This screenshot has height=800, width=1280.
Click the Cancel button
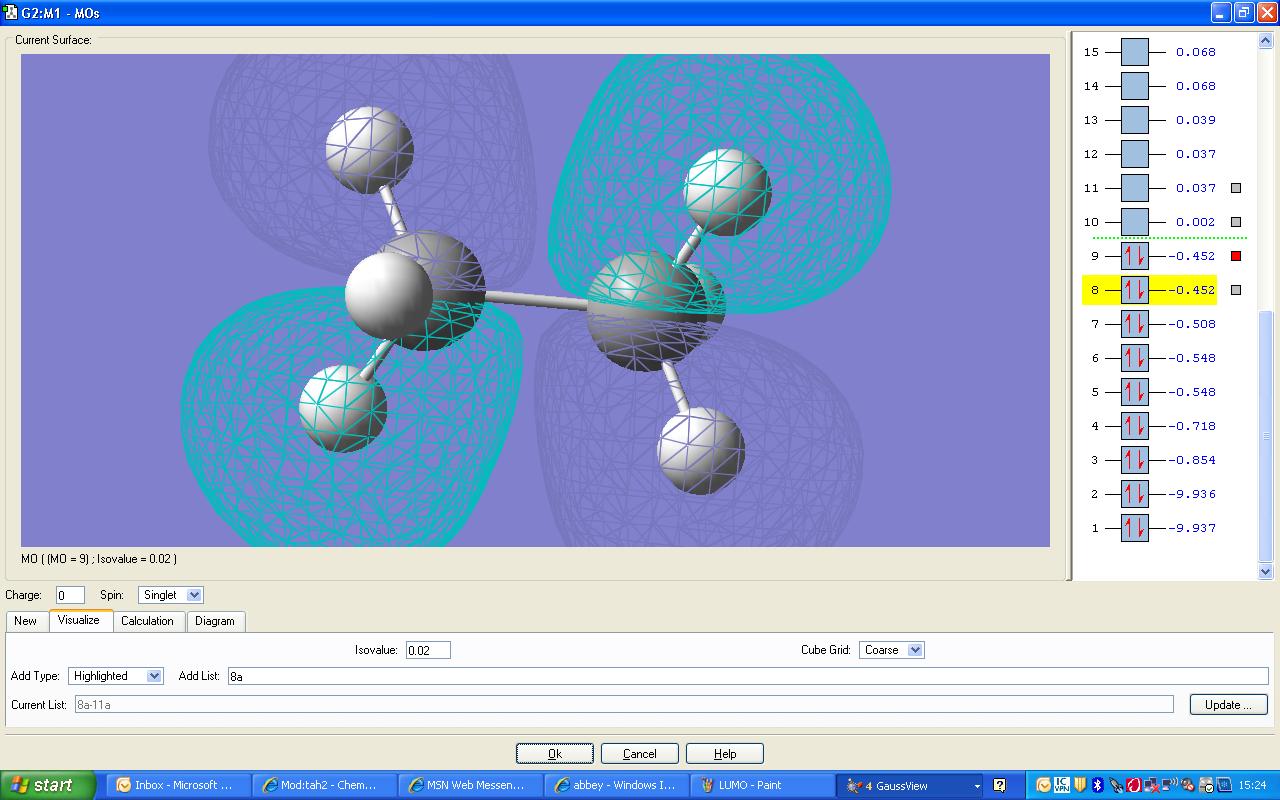639,754
